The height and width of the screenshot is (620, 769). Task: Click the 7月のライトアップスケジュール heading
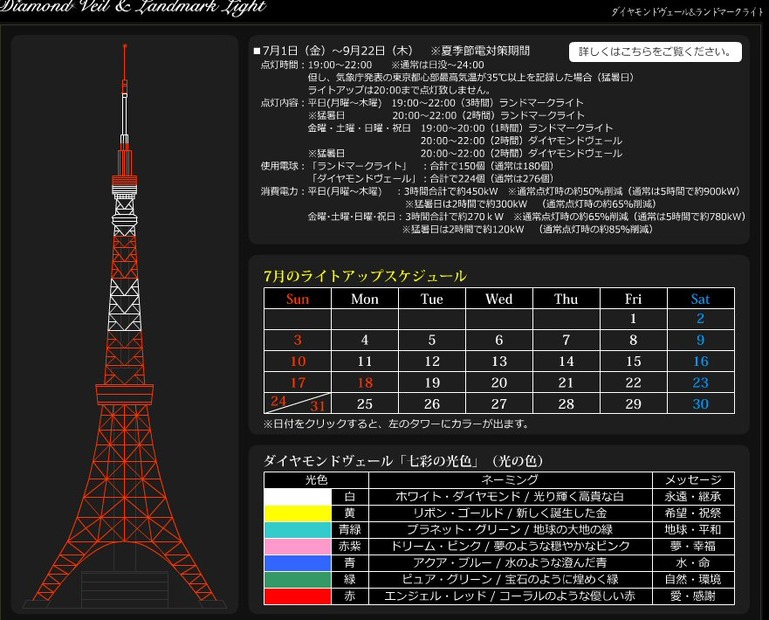(365, 276)
